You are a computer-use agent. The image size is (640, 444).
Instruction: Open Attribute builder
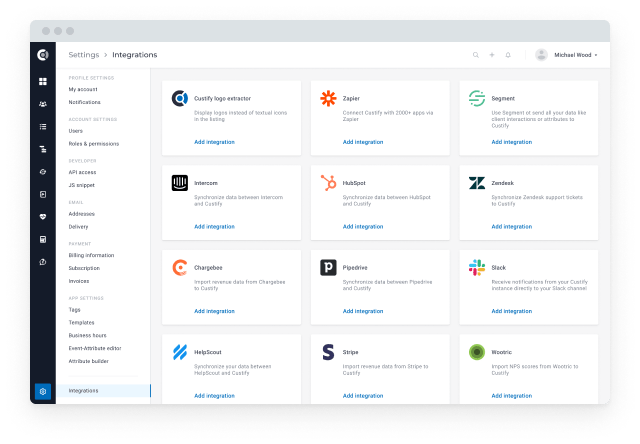tap(89, 361)
